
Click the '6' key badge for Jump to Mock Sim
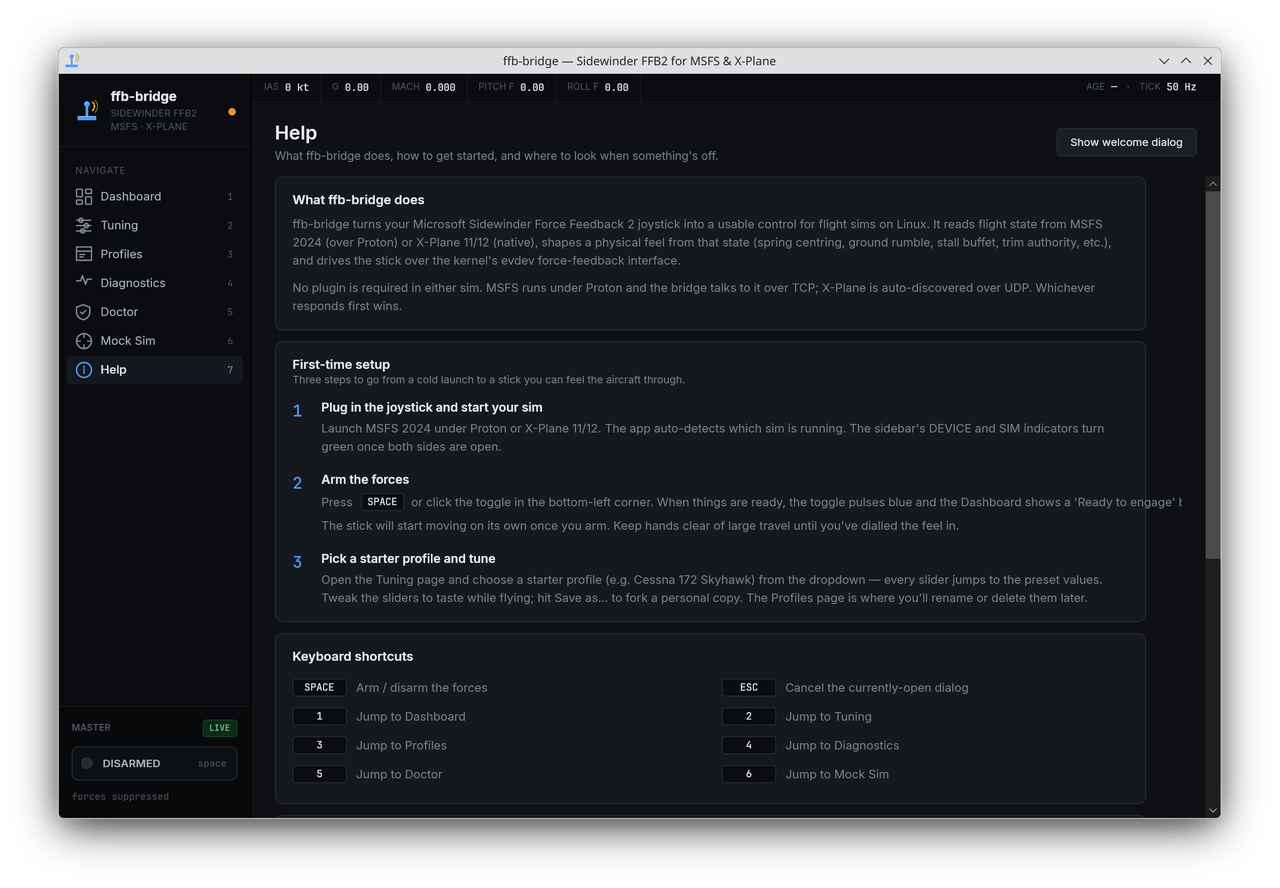(749, 775)
